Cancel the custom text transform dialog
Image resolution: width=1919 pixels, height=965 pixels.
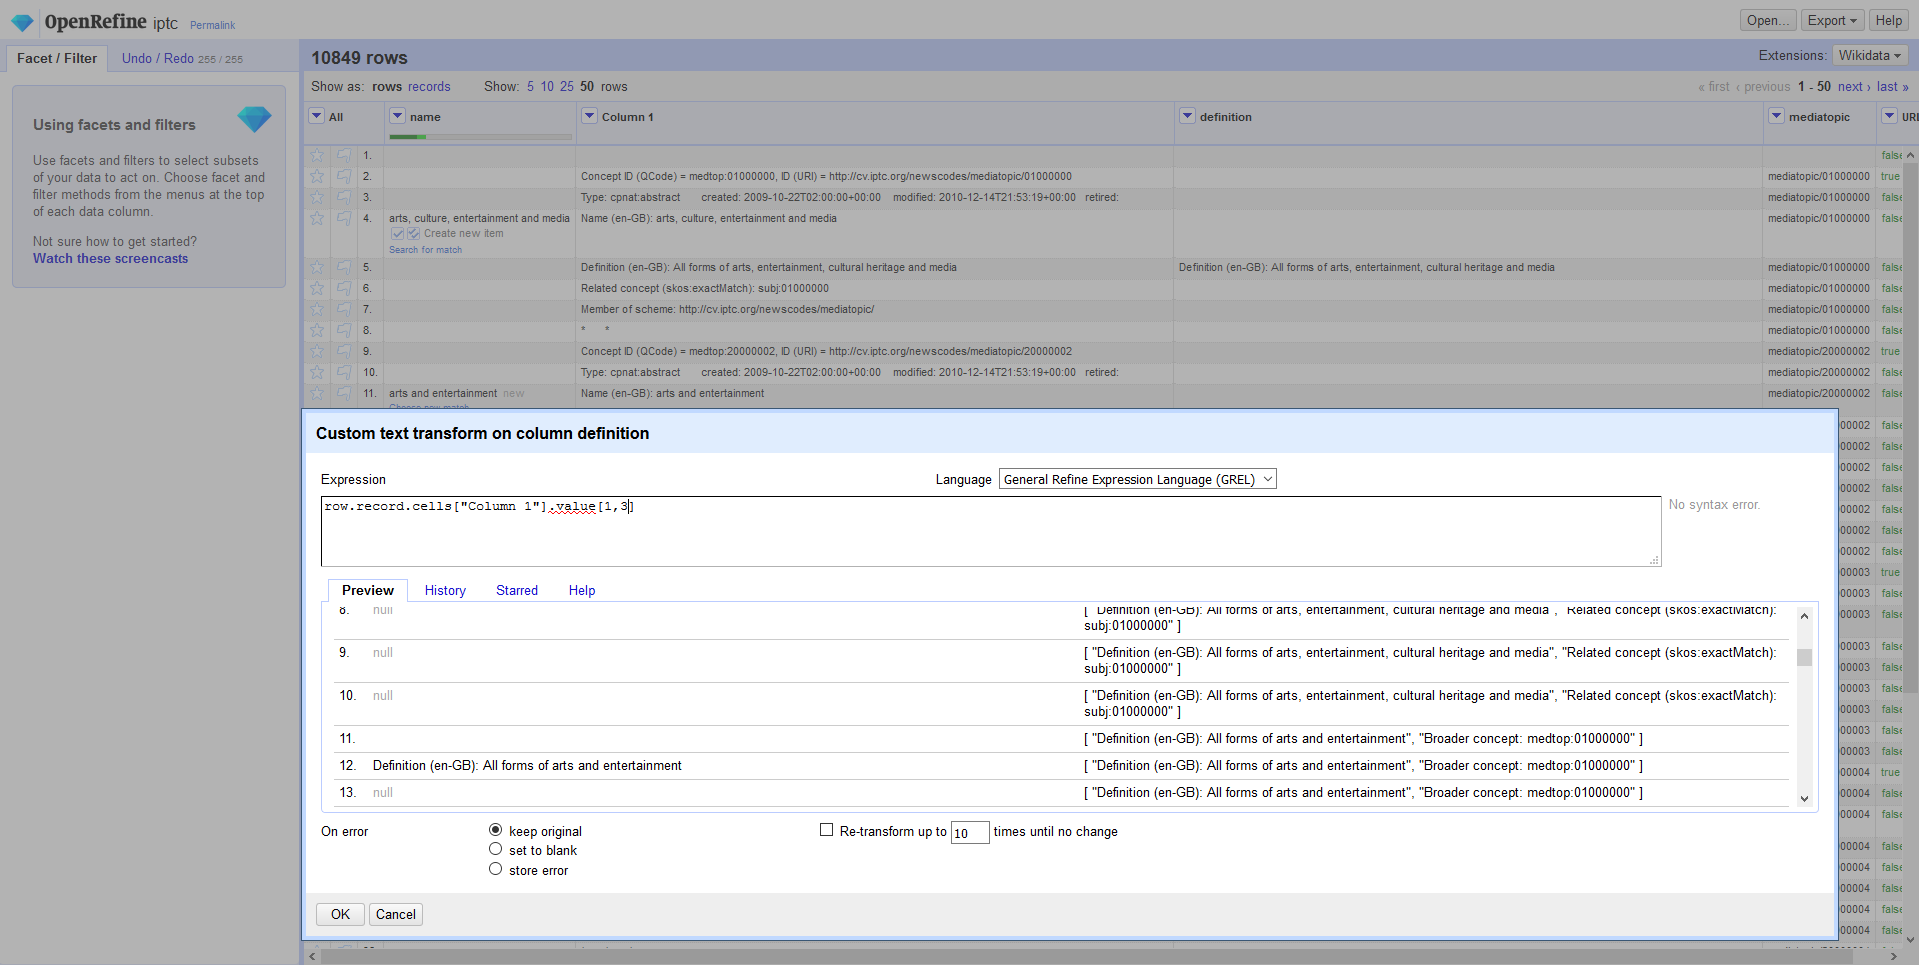(x=396, y=914)
